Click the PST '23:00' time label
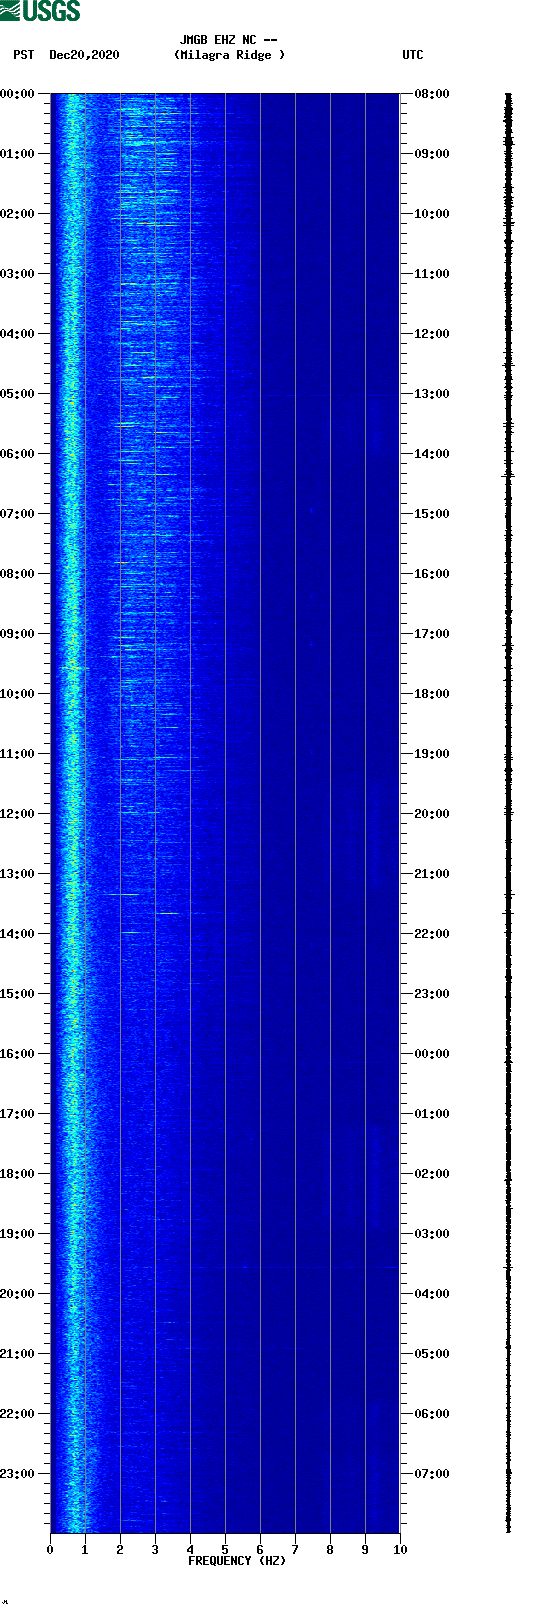Screen dimensions: 552x1613 click(18, 1474)
